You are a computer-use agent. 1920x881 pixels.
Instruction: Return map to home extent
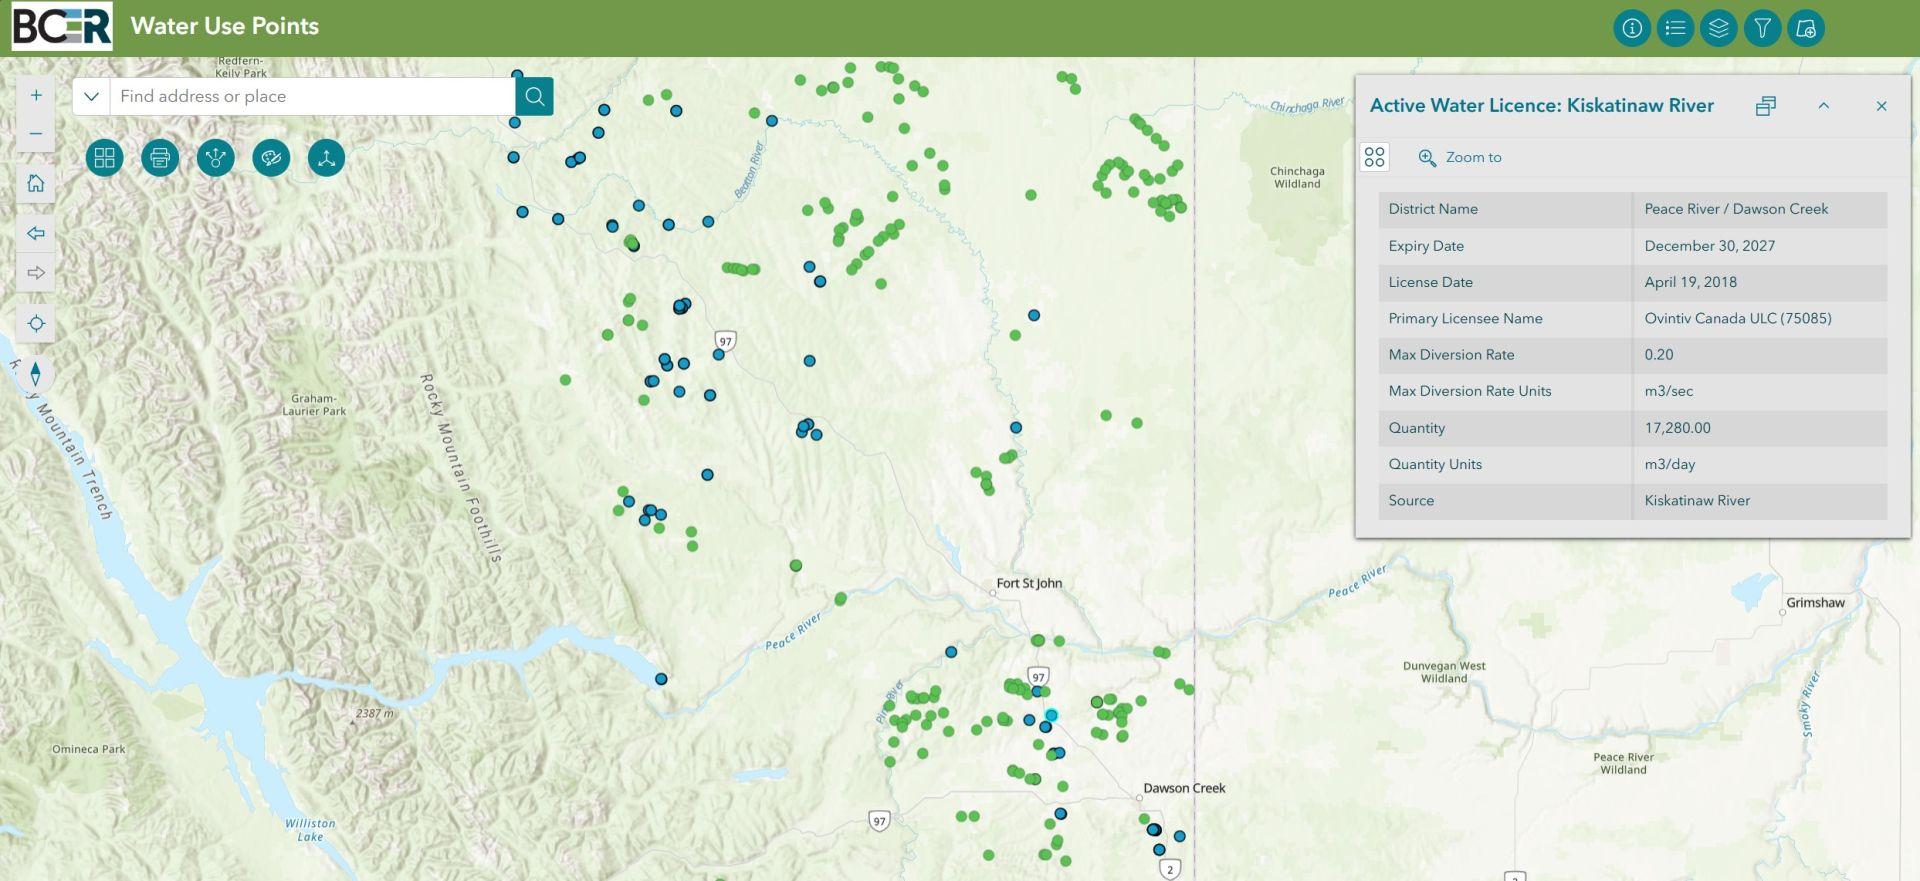click(x=36, y=183)
